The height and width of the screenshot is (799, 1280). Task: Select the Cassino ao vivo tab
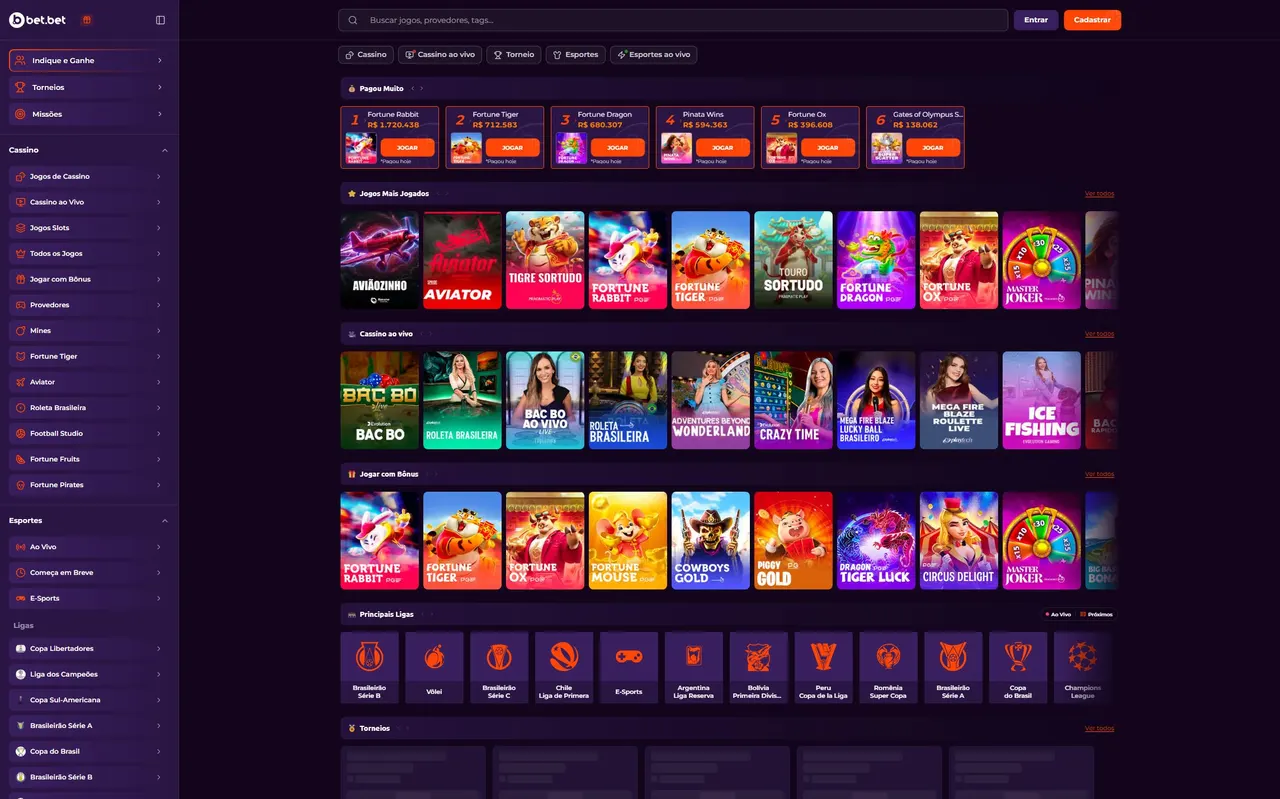(440, 55)
